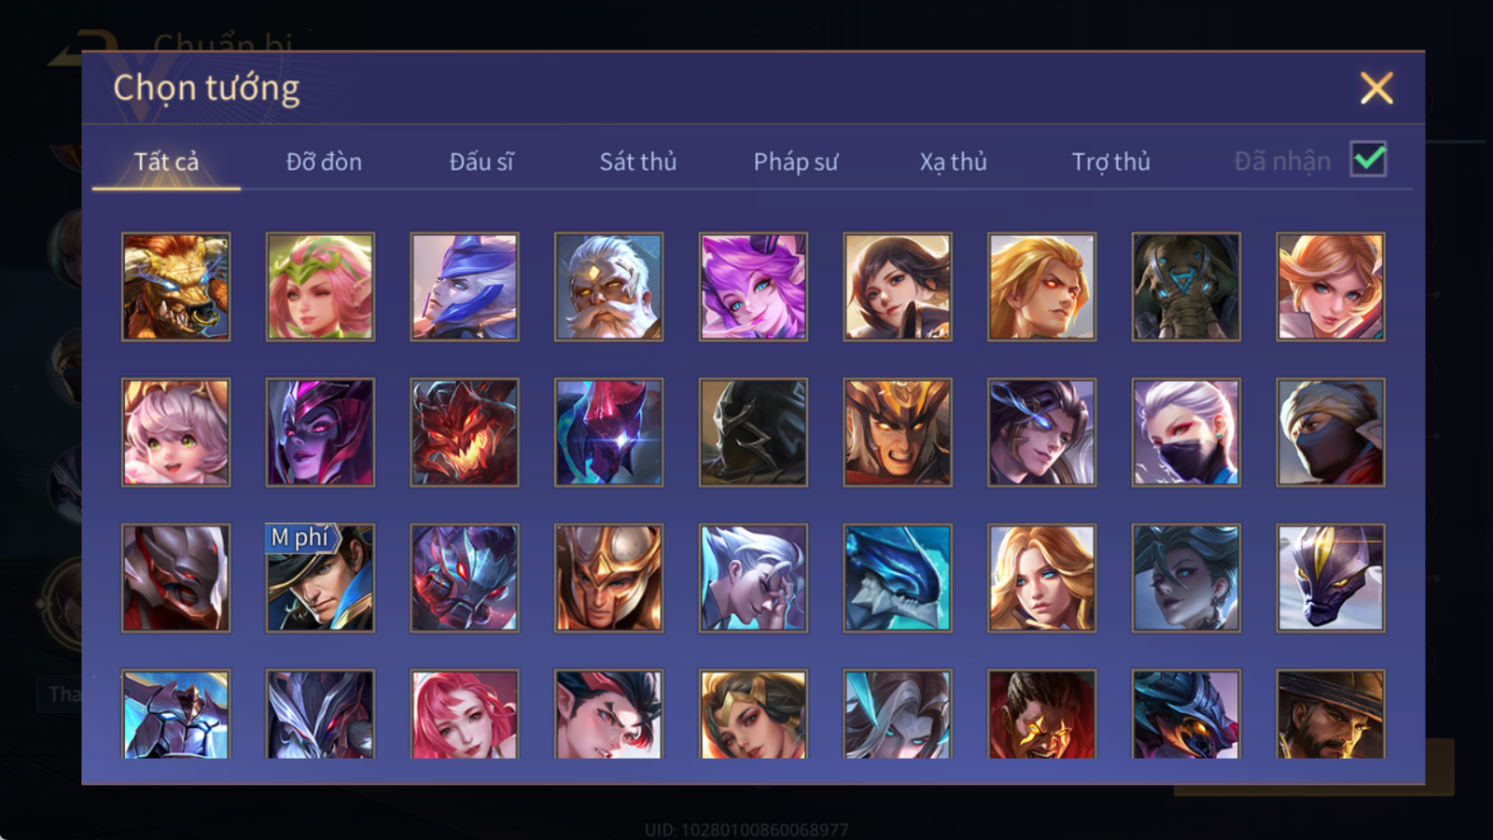Image resolution: width=1493 pixels, height=840 pixels.
Task: Filter heroes by Sát thủ
Action: click(638, 161)
